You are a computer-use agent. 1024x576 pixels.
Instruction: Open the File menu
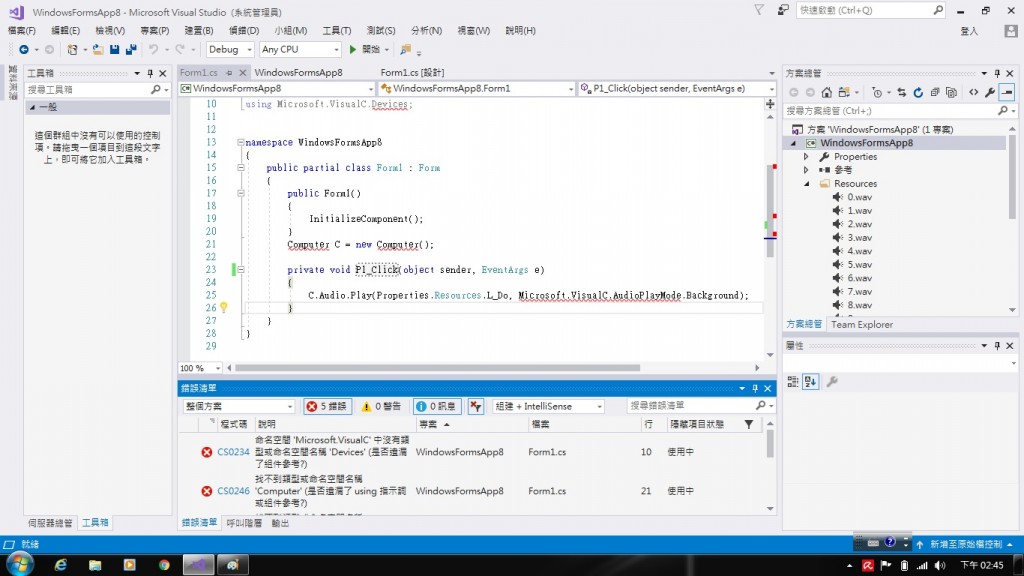pyautogui.click(x=22, y=31)
